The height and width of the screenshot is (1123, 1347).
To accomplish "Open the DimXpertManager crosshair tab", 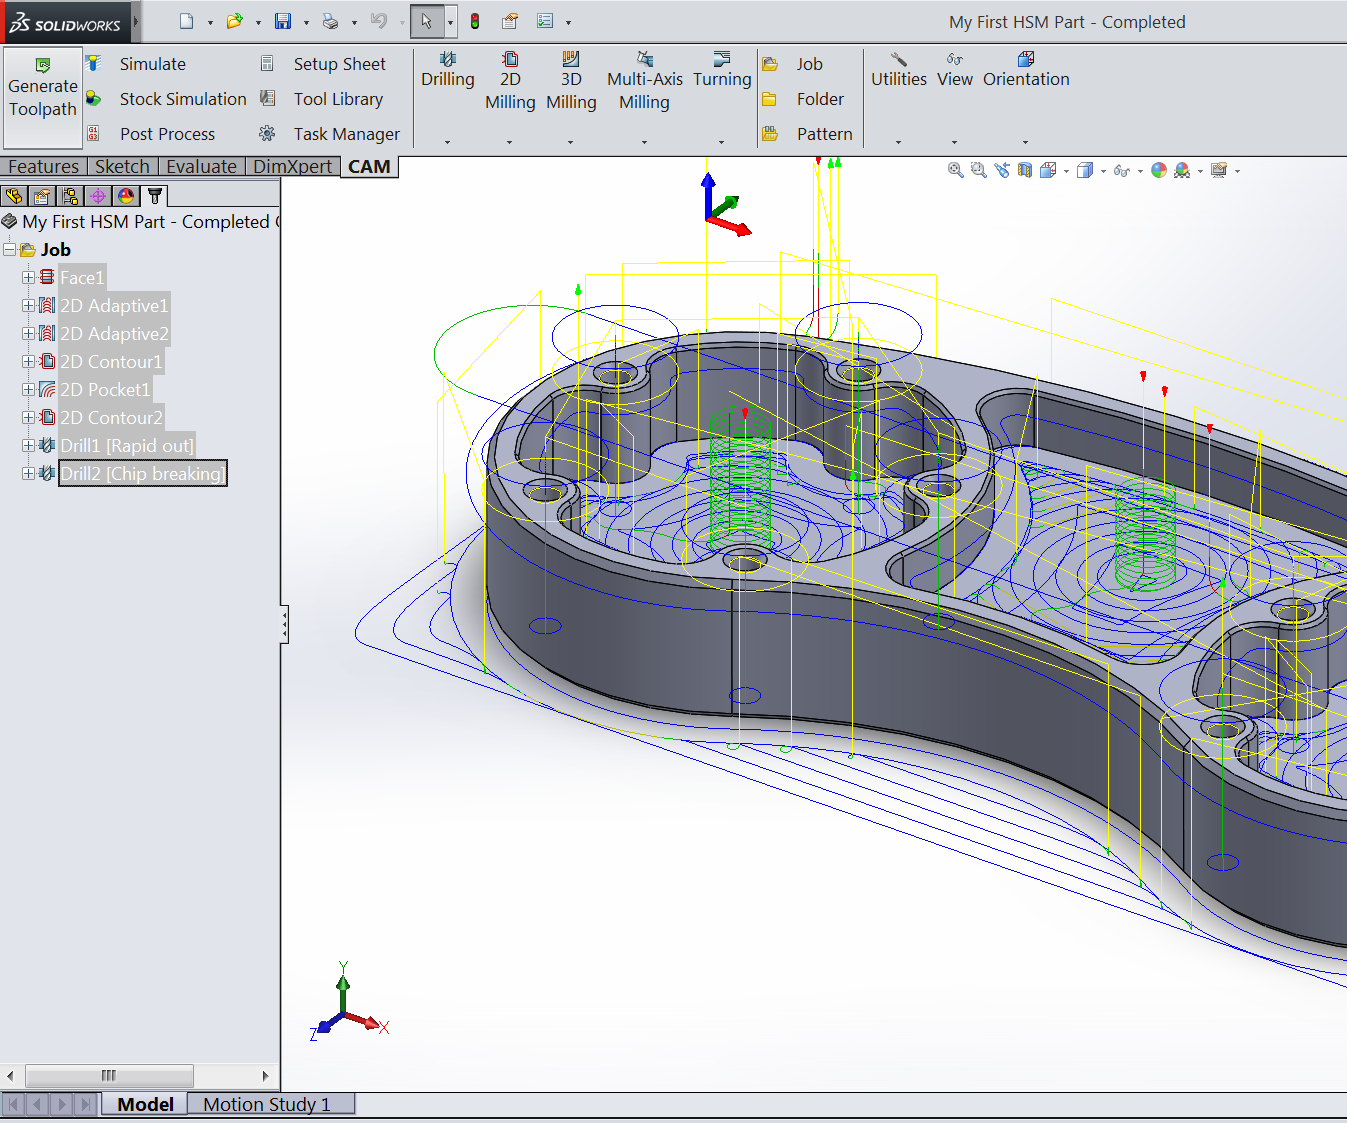I will tap(97, 196).
